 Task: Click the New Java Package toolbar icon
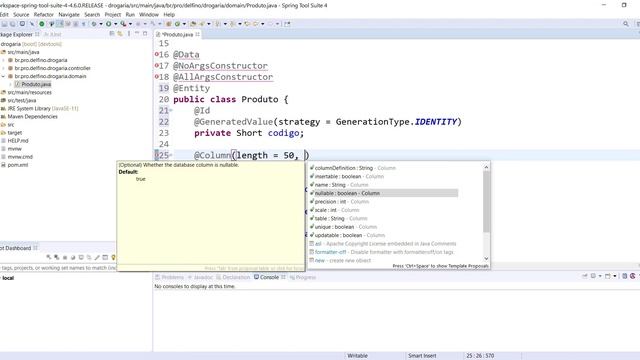pyautogui.click(x=169, y=24)
